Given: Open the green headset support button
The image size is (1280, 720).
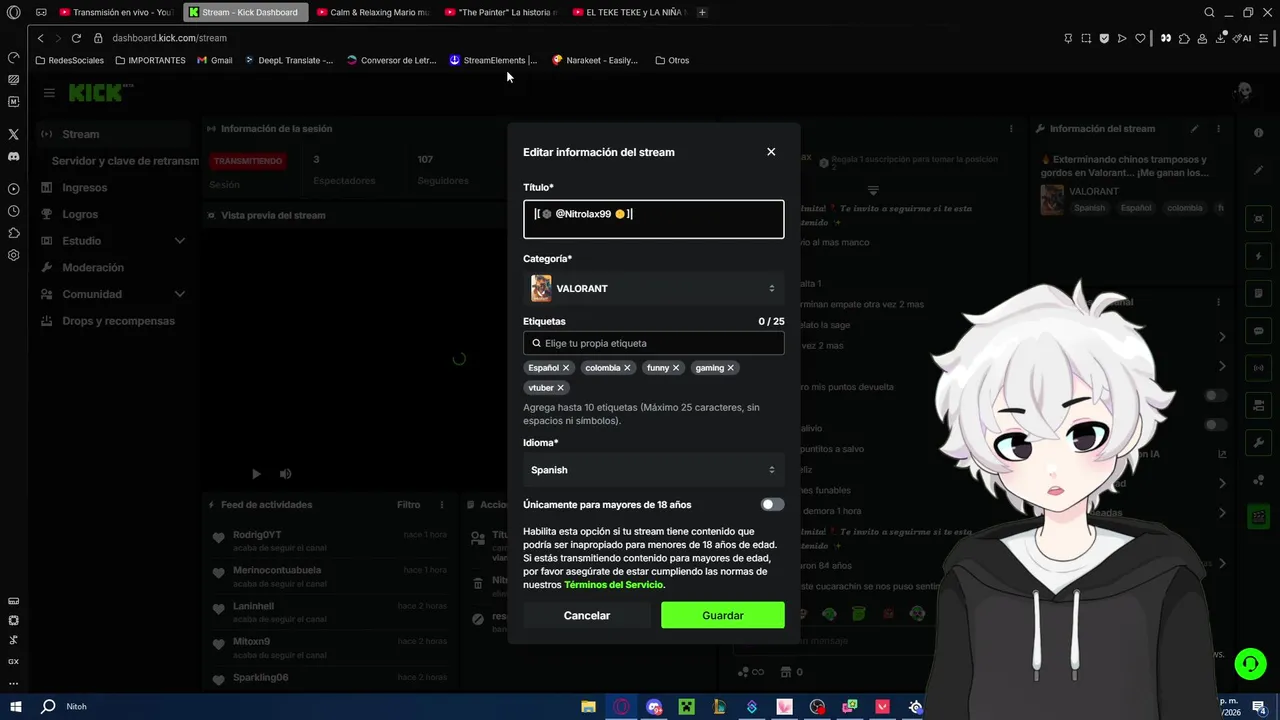Looking at the screenshot, I should click(x=1249, y=663).
